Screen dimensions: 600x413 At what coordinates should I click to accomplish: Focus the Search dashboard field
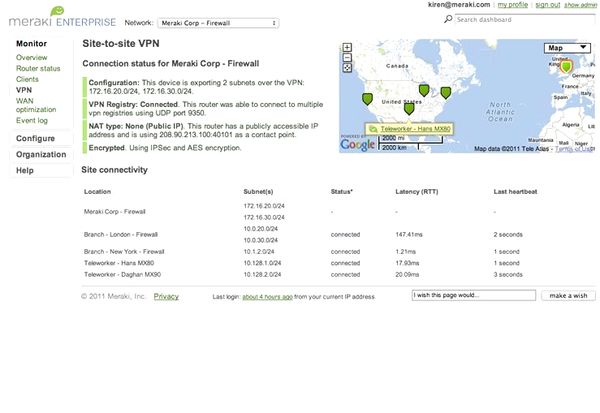[525, 20]
